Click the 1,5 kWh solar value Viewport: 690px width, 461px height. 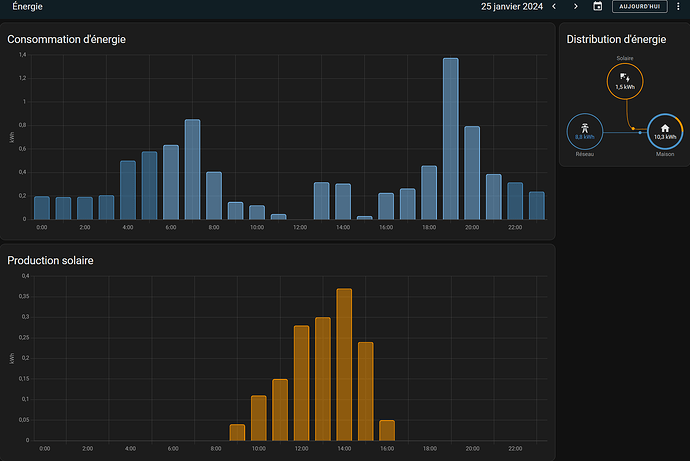(625, 87)
